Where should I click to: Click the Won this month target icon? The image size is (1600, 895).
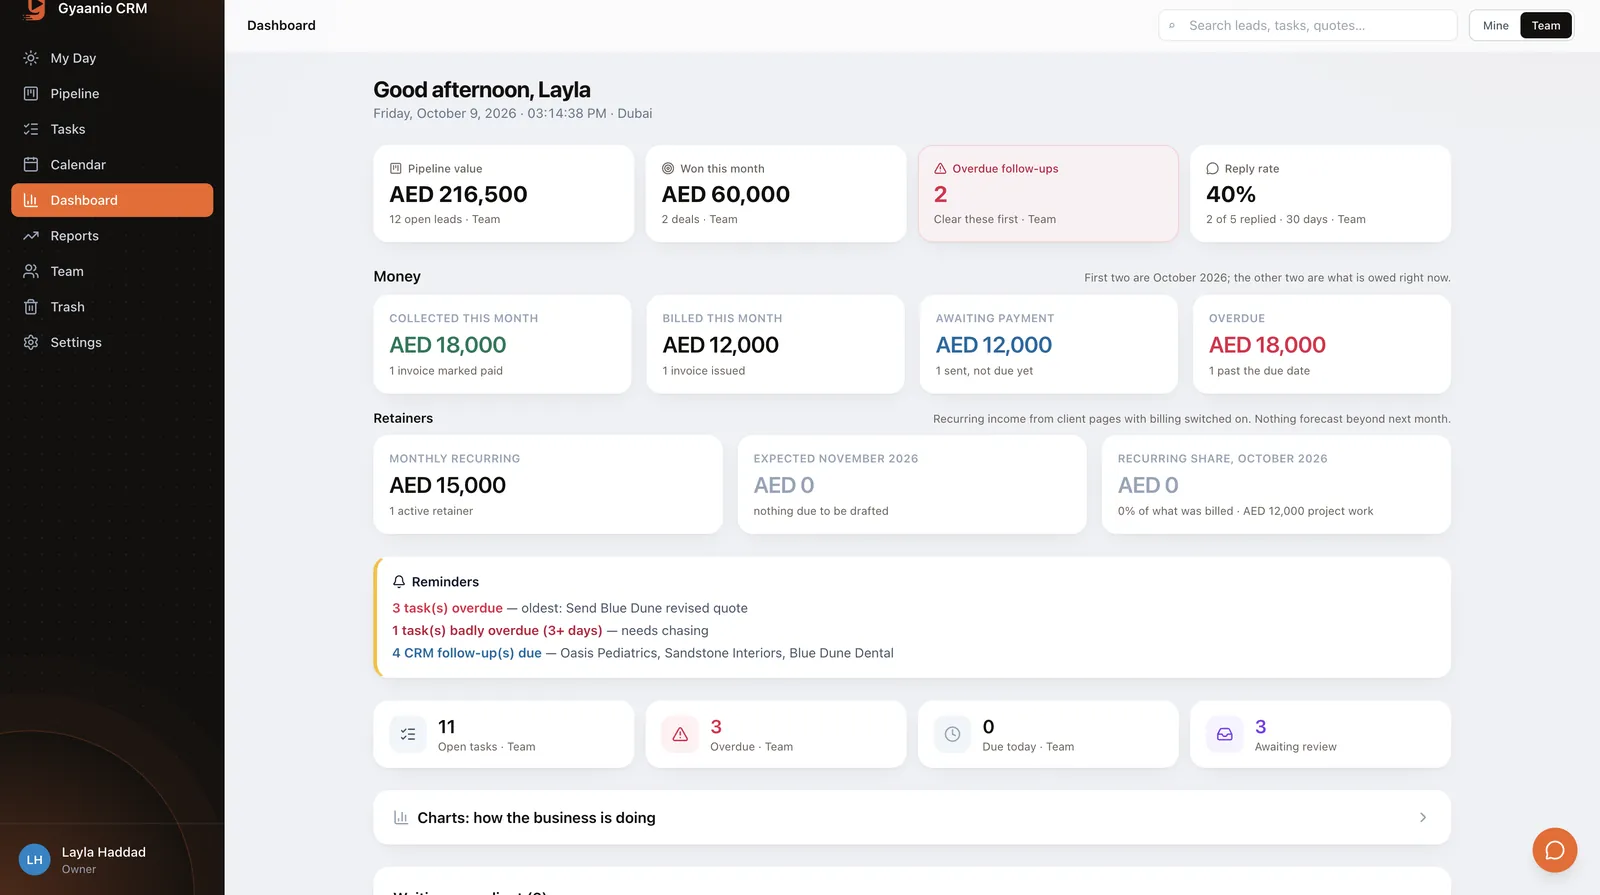point(668,169)
